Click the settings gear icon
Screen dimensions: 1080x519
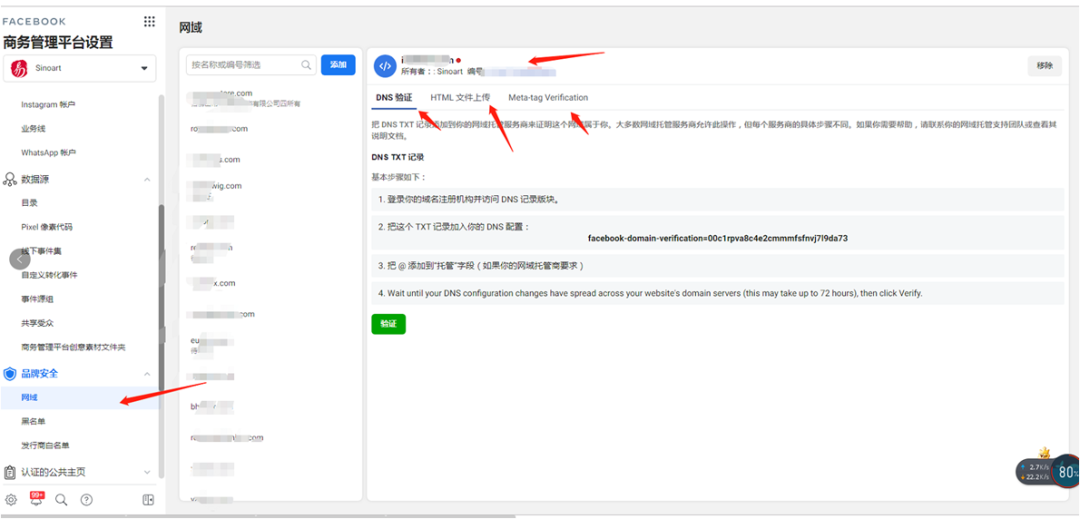coord(11,500)
